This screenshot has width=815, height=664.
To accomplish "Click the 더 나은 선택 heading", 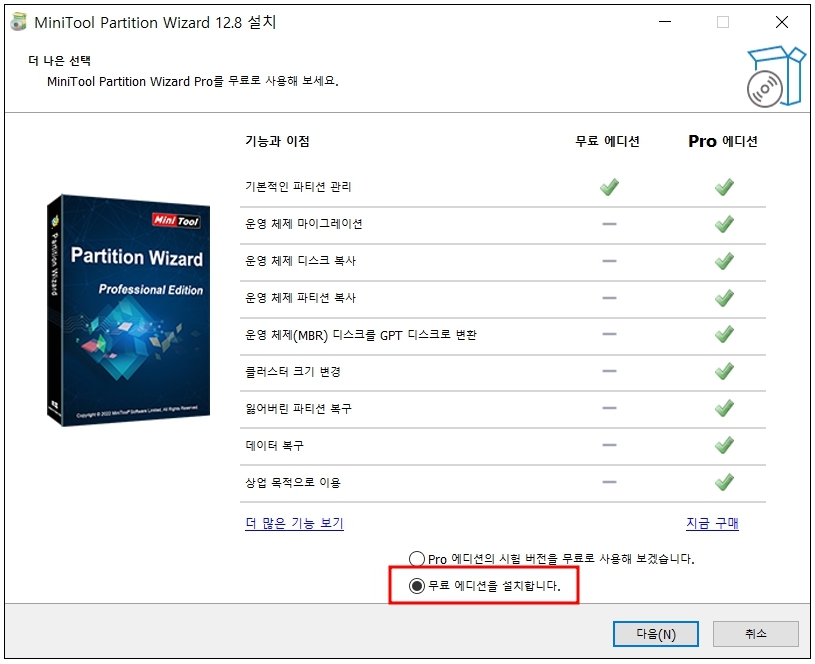I will point(59,61).
